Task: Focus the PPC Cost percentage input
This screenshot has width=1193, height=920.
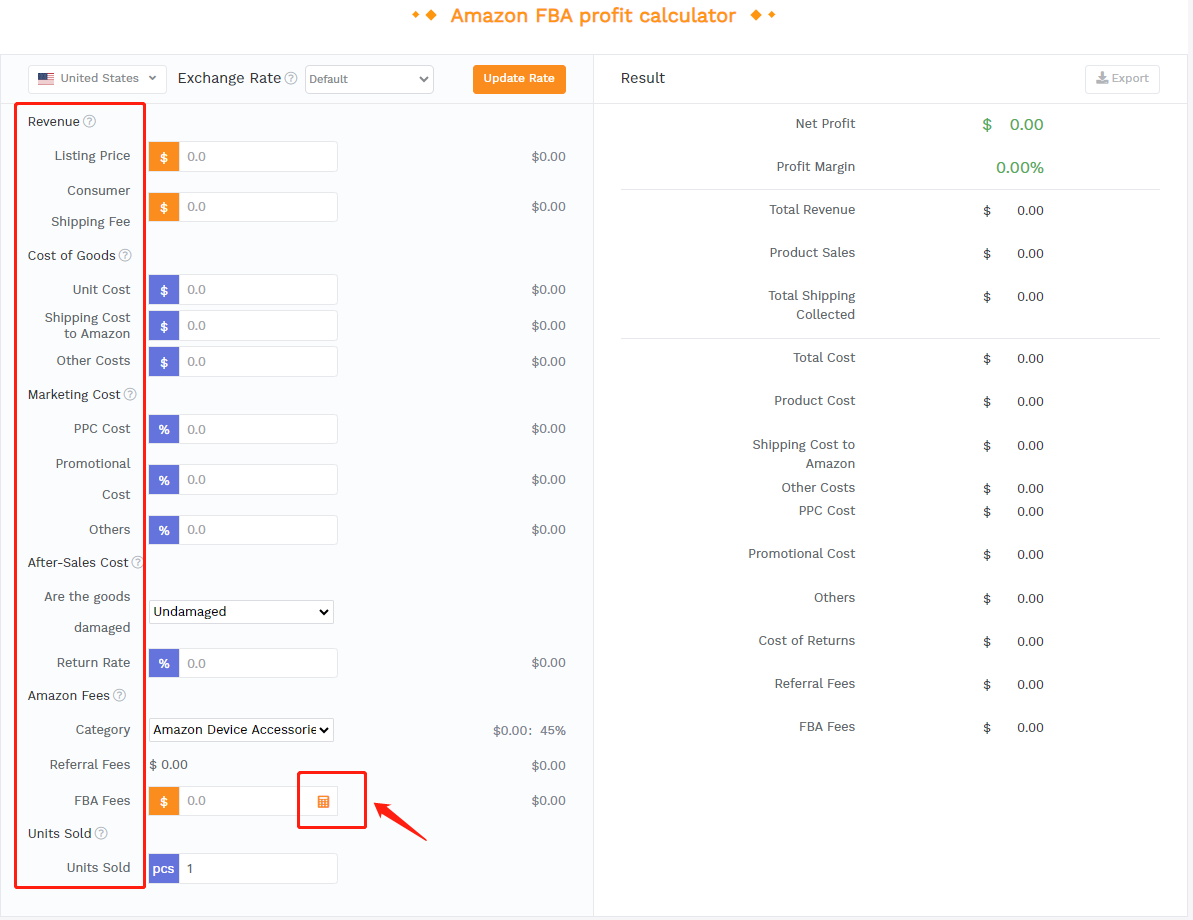Action: pos(258,429)
